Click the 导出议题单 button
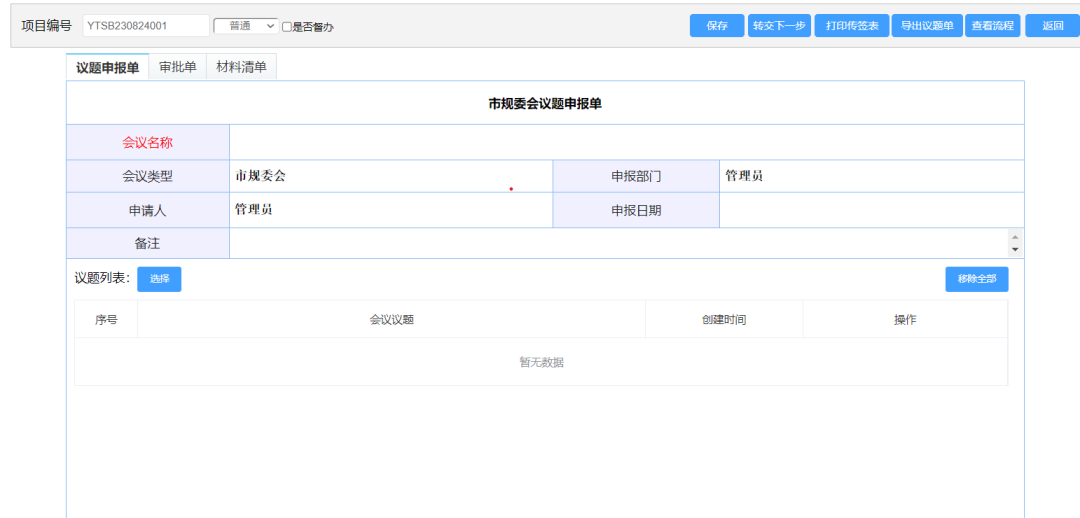1080x518 pixels. (927, 25)
